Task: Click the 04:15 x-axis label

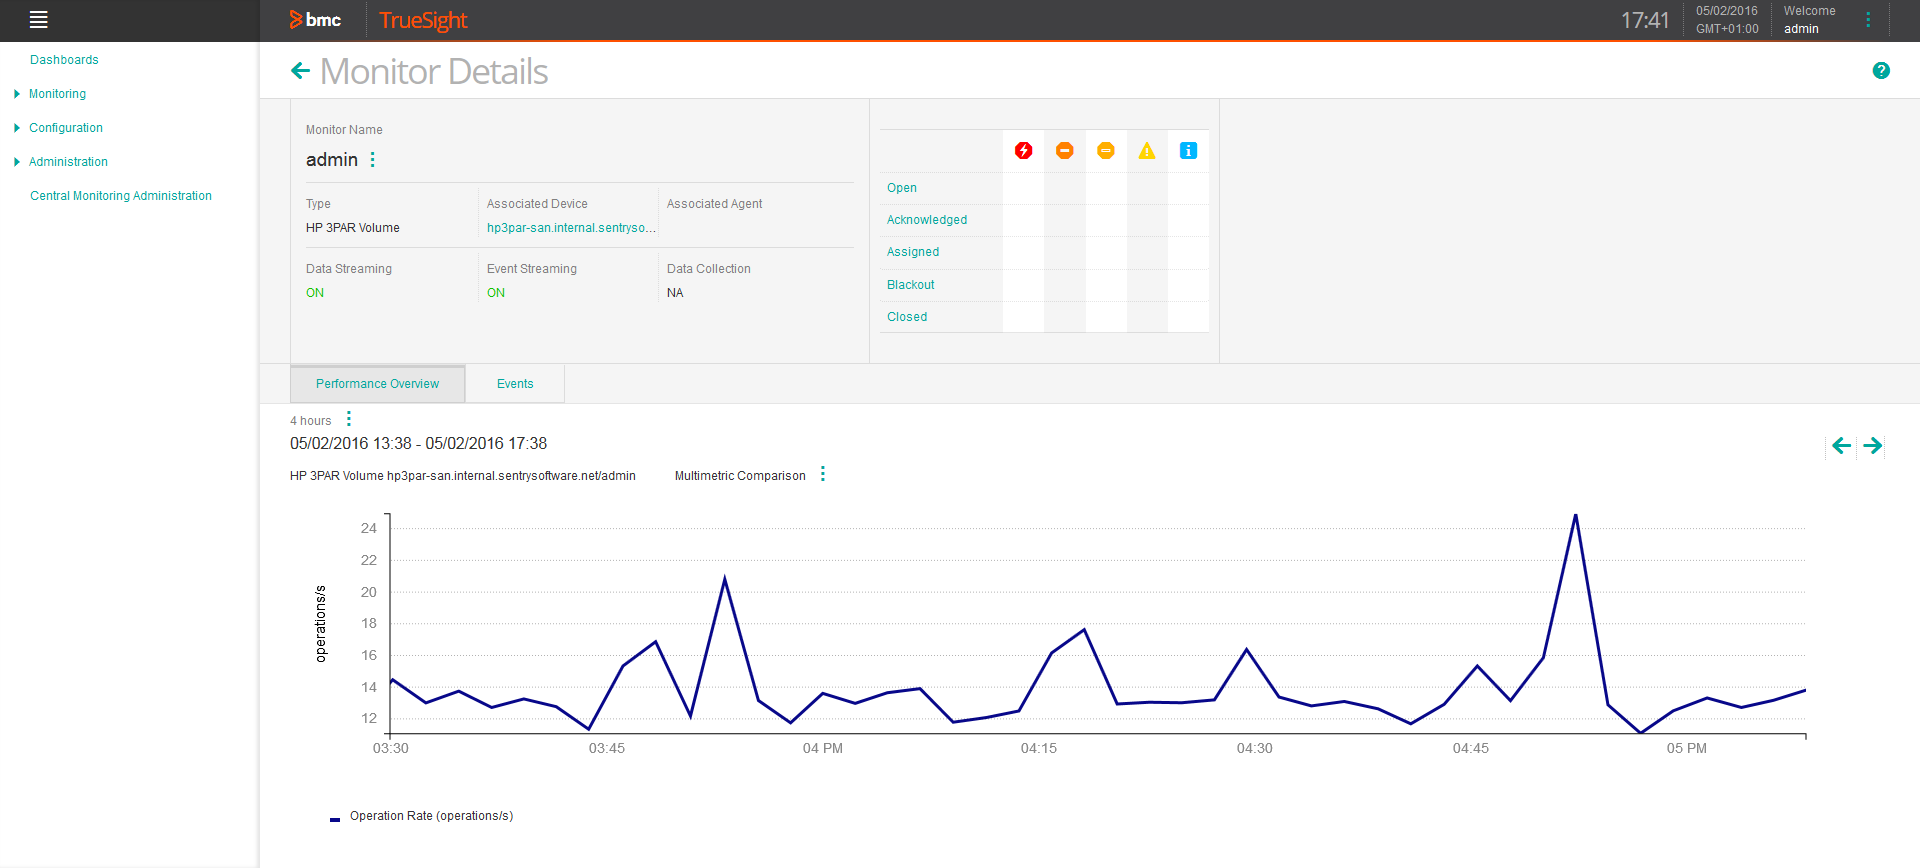Action: coord(1038,748)
